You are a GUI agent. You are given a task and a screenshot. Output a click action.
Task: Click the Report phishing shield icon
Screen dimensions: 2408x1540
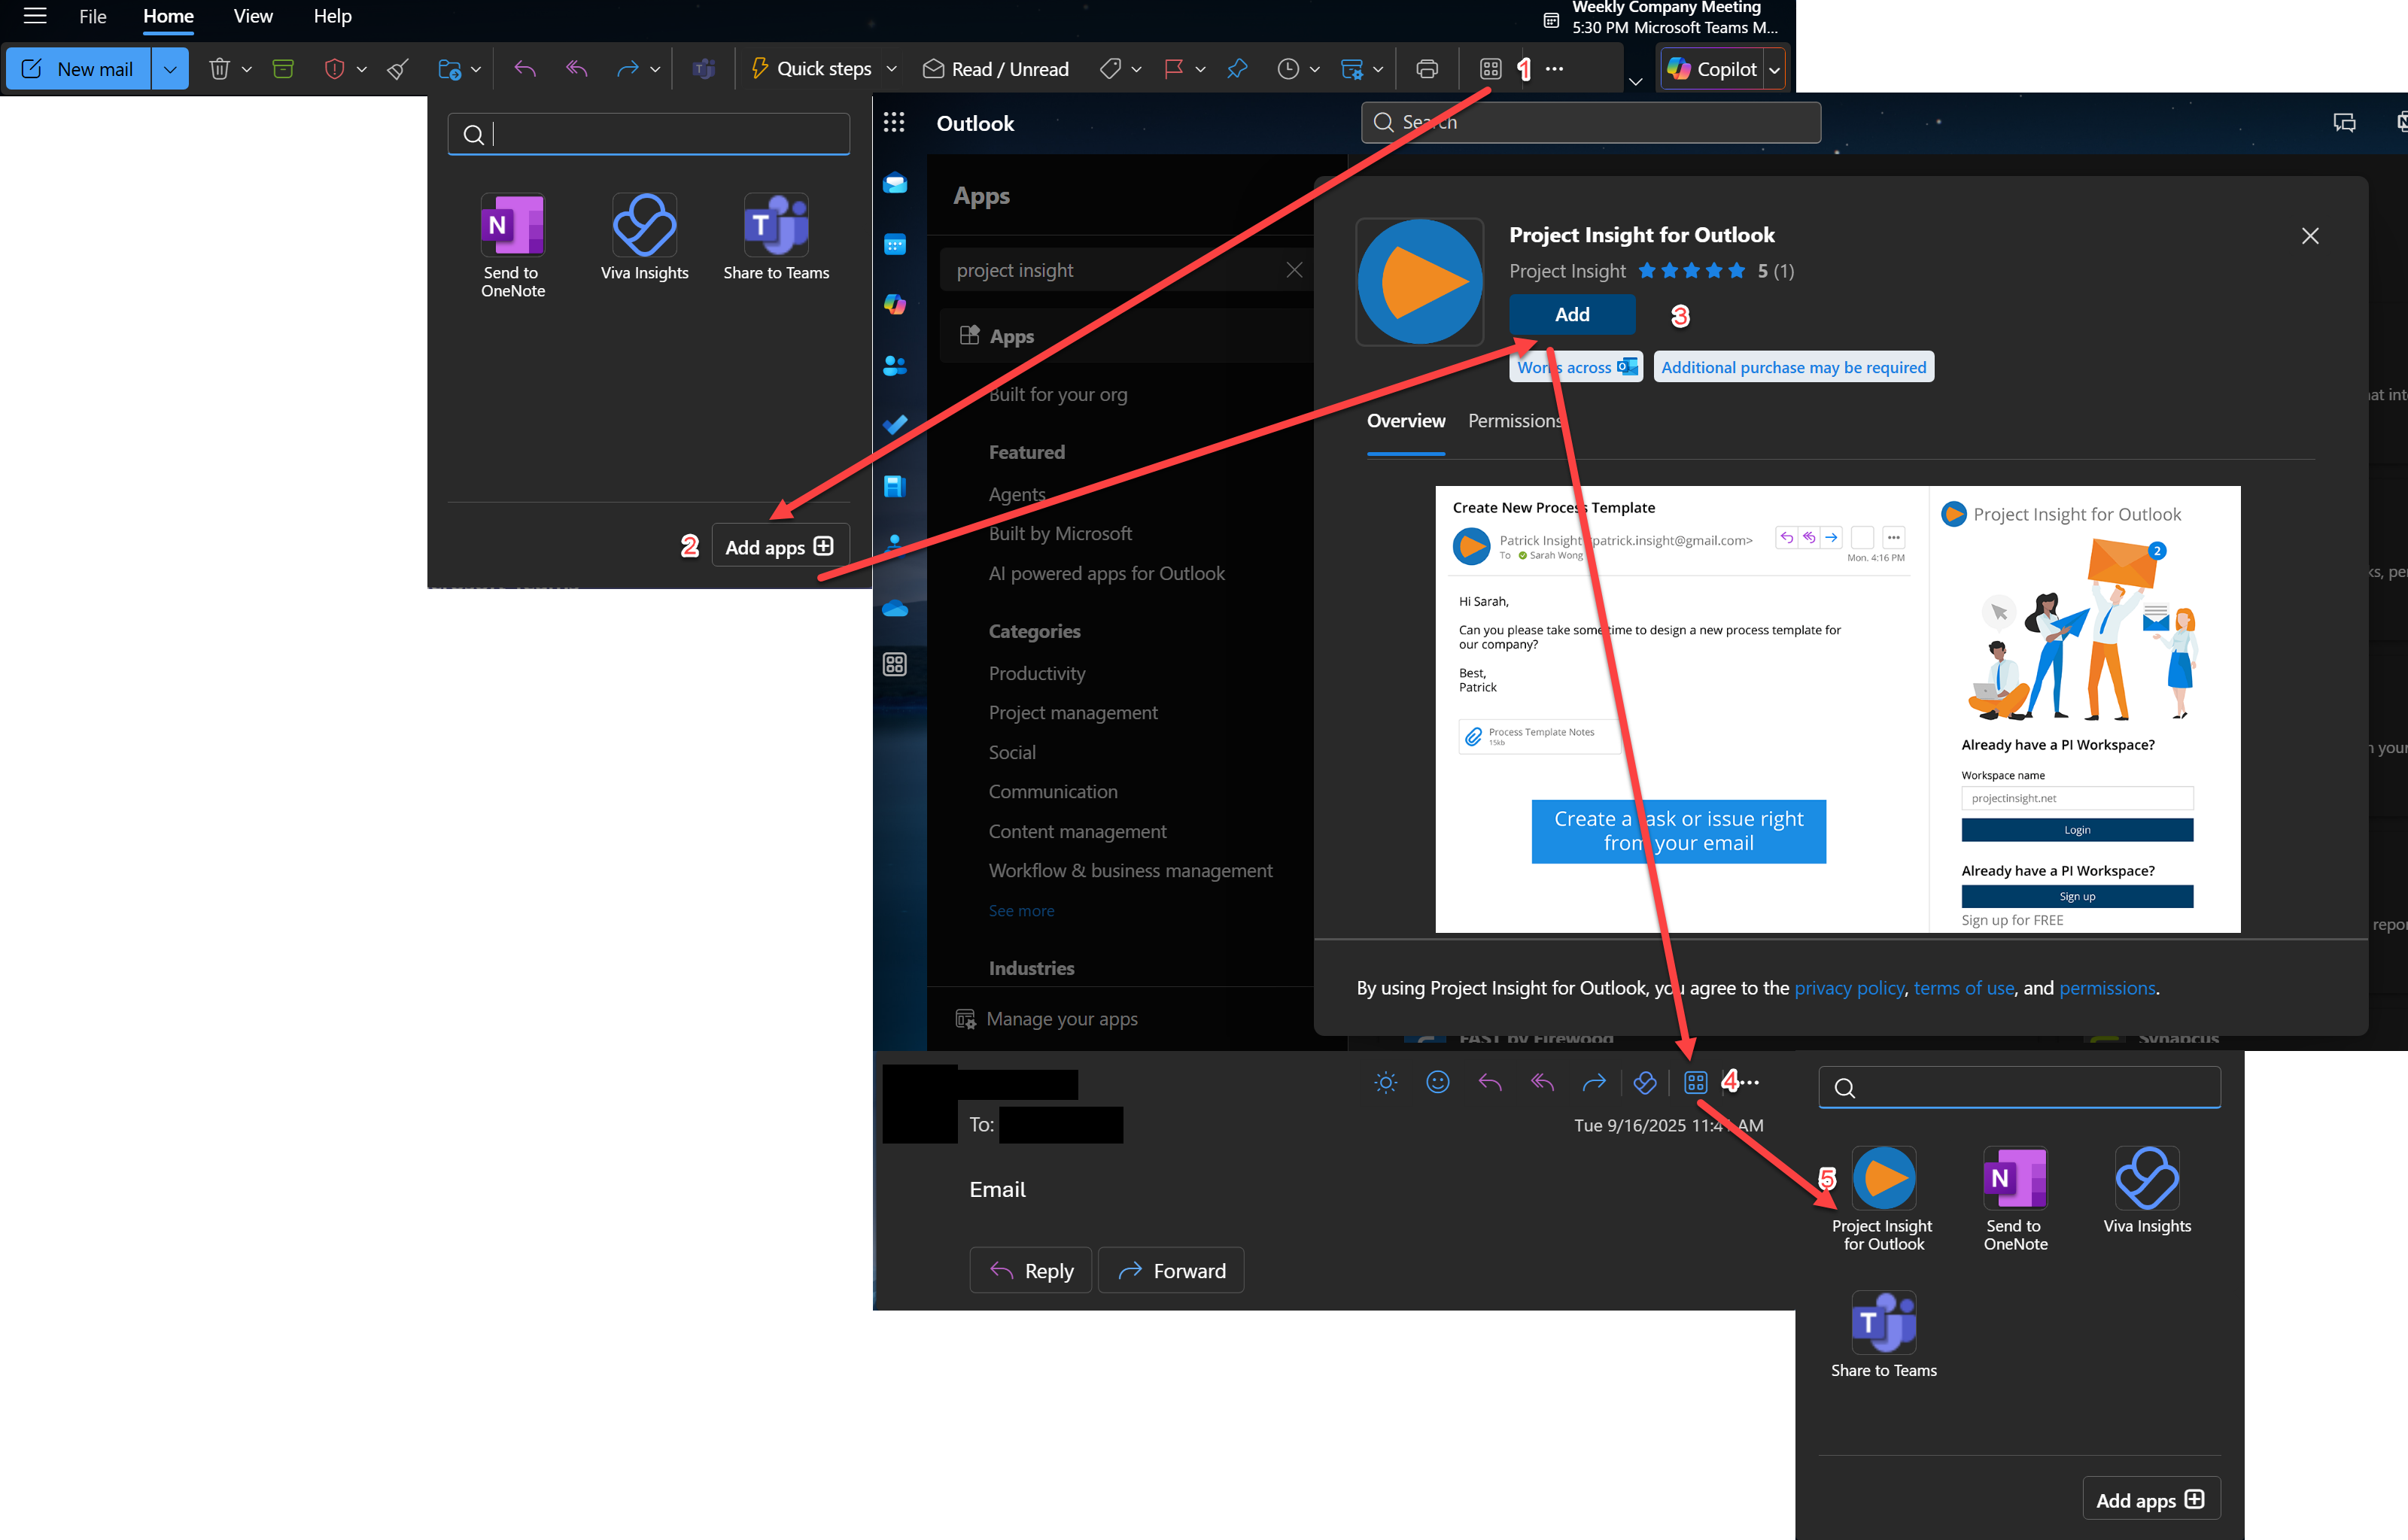click(336, 68)
